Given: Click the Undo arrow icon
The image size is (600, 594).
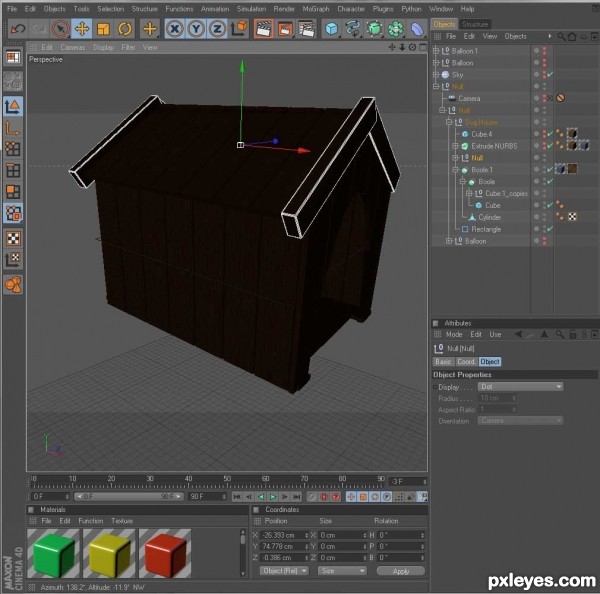Looking at the screenshot, I should (x=18, y=29).
